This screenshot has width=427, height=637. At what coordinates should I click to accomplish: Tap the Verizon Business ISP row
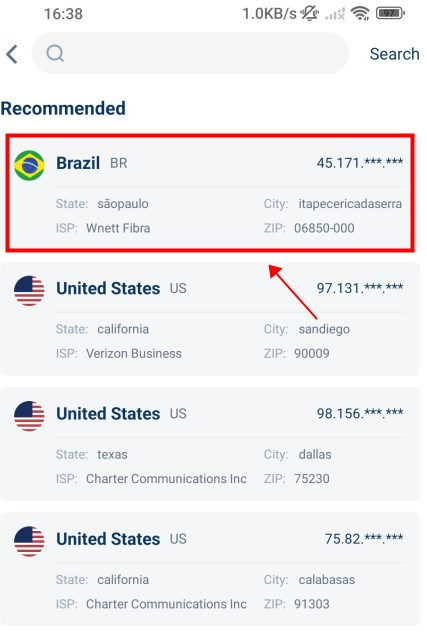119,353
